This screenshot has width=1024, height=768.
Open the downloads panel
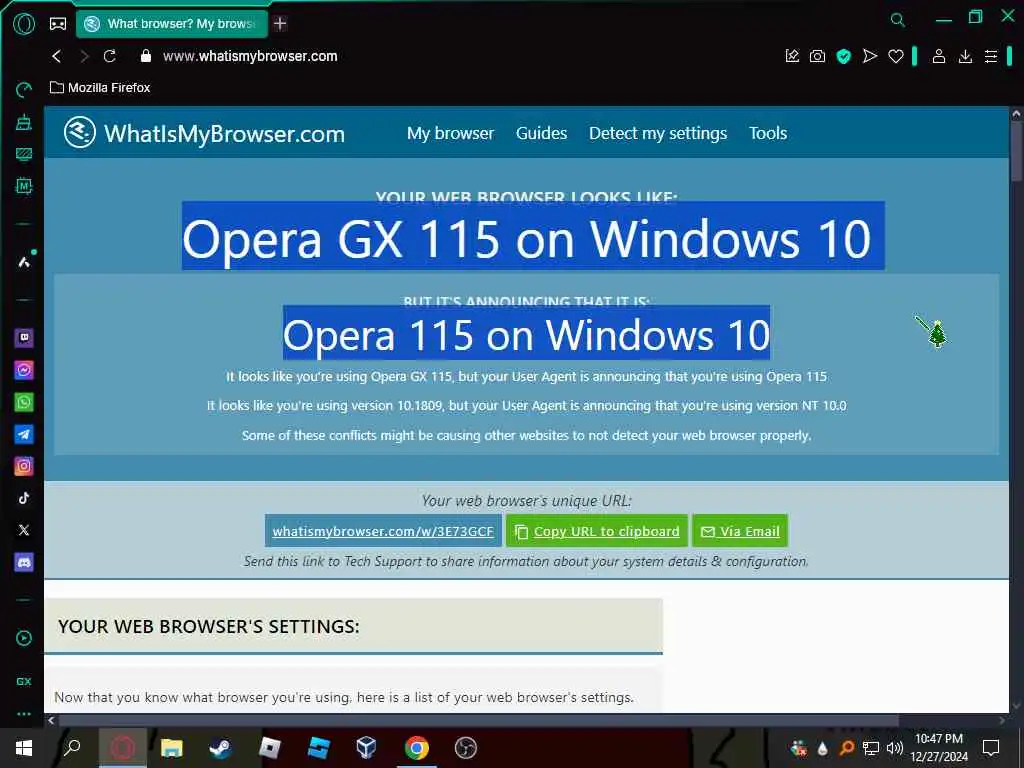tap(965, 56)
